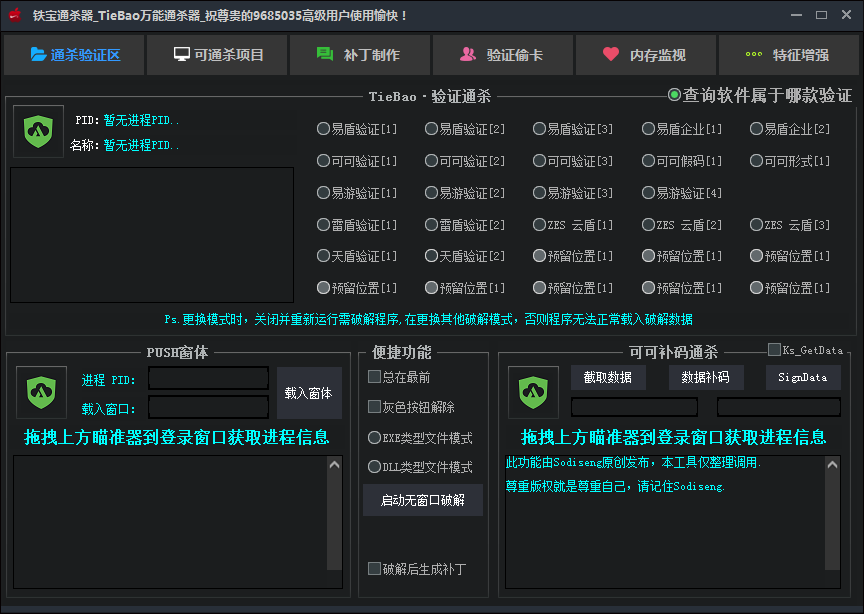Open the 补丁制作 tab
Image resolution: width=864 pixels, height=614 pixels.
pos(360,55)
